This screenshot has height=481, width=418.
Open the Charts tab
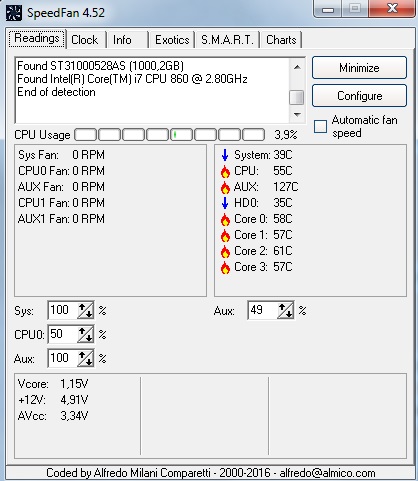[x=281, y=40]
